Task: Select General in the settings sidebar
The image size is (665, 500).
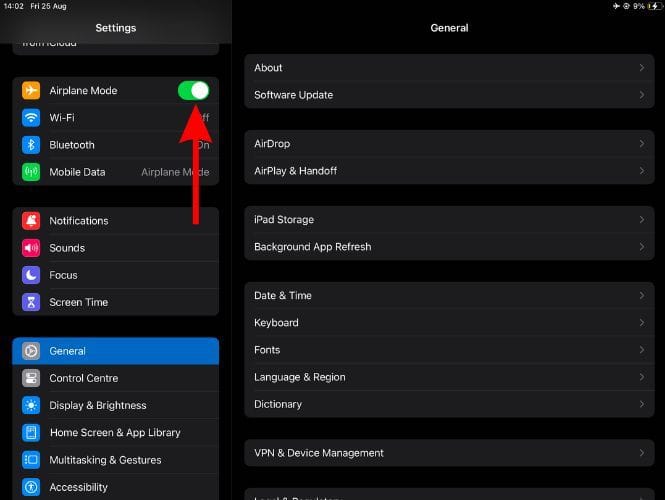Action: click(x=115, y=351)
